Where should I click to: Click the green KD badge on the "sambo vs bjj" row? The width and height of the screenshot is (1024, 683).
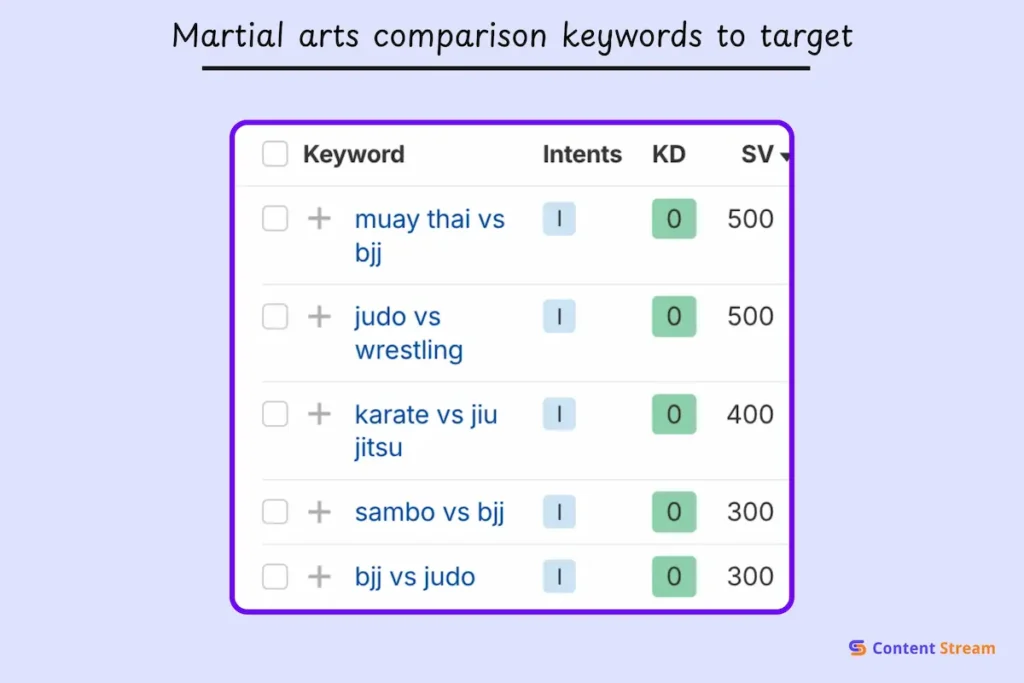(673, 511)
